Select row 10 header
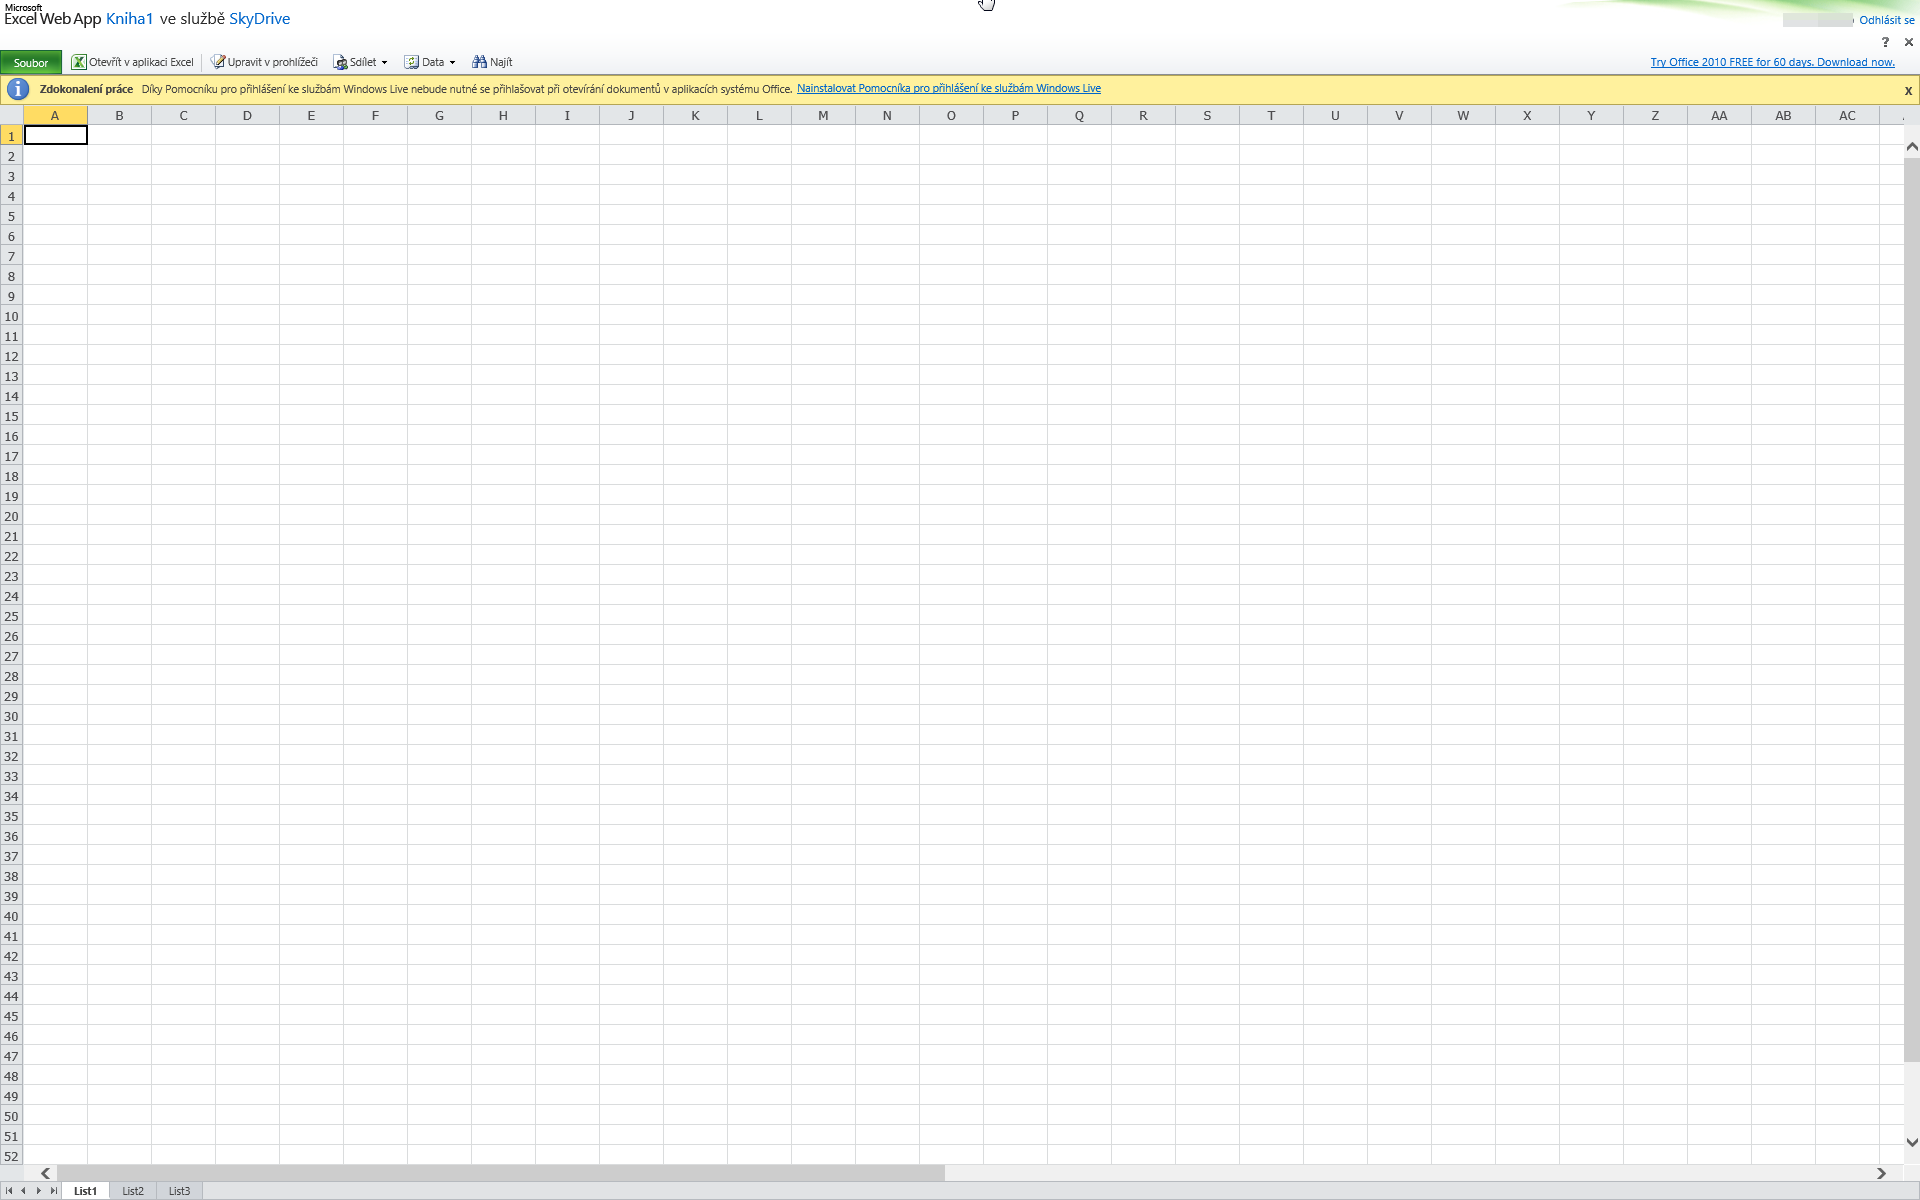Screen dimensions: 1920x1200 (11, 316)
